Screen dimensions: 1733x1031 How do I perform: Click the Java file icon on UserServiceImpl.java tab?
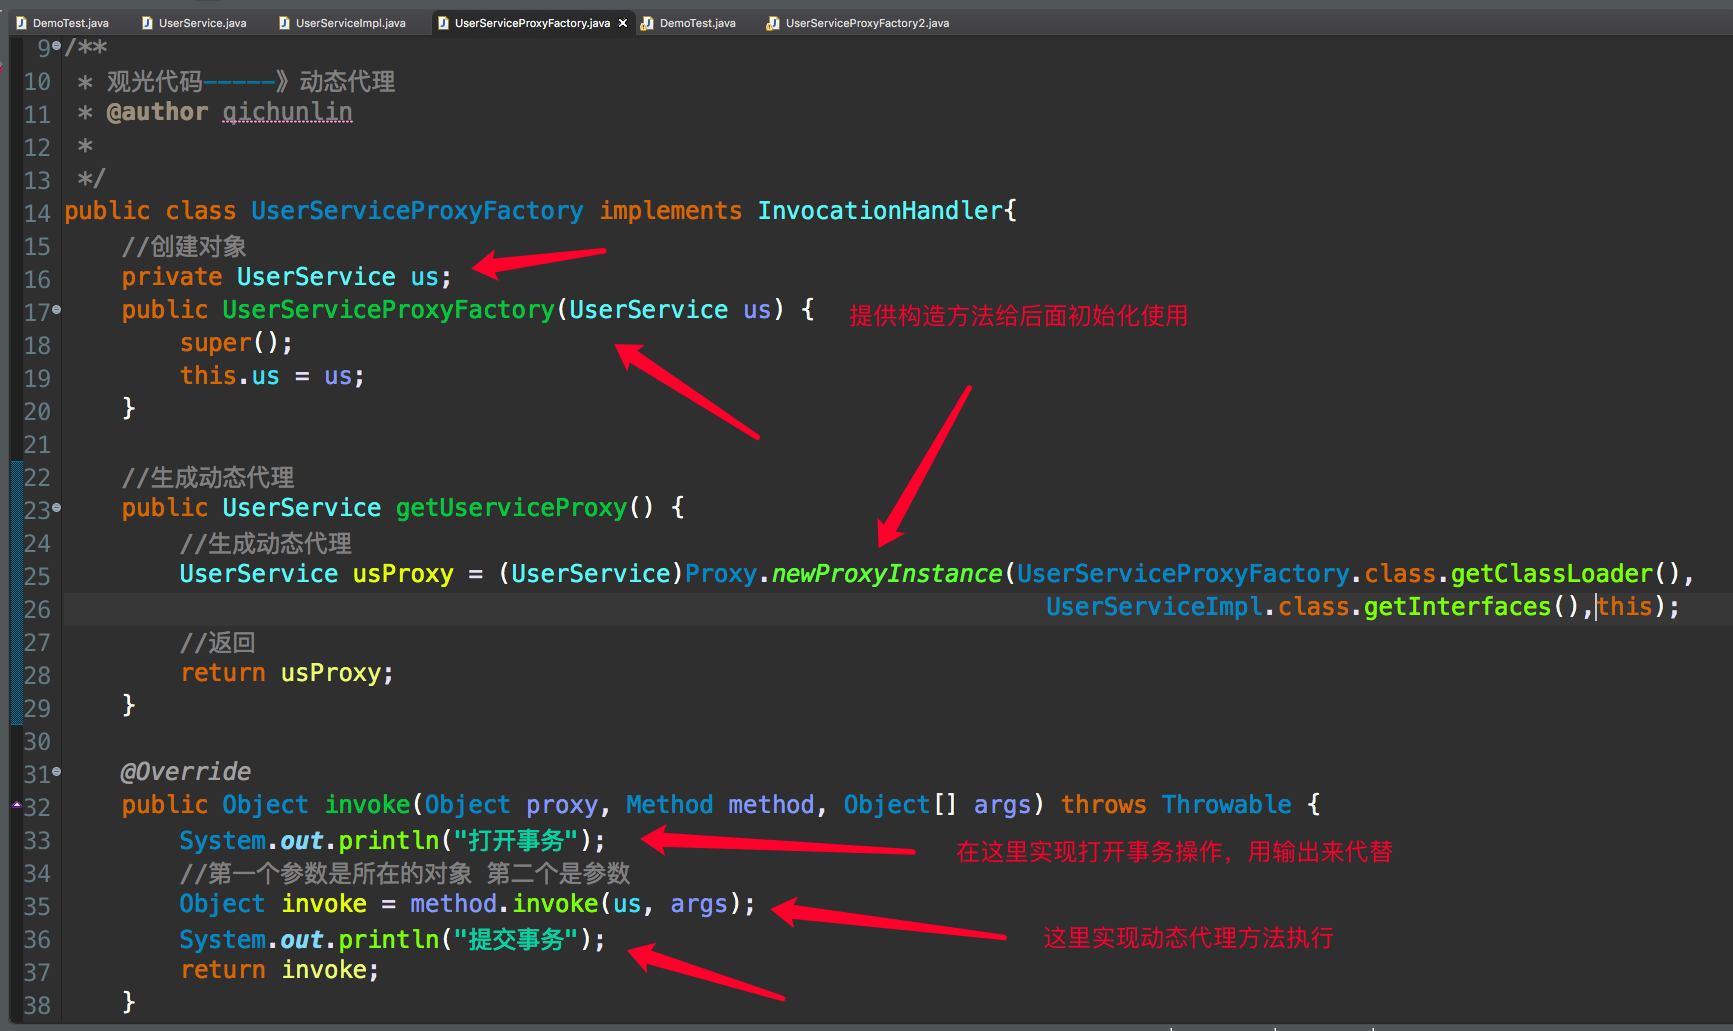(284, 23)
